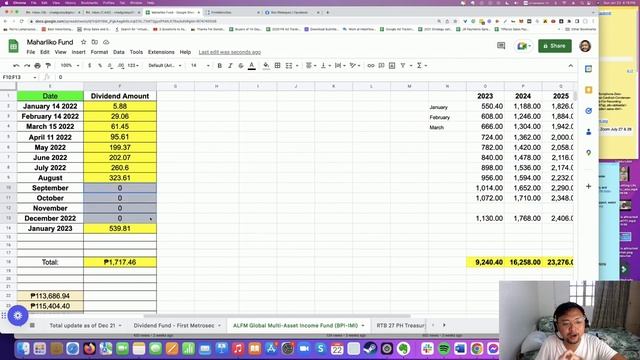Click the Print icon in the toolbar
Image resolution: width=640 pixels, height=360 pixels.
point(38,66)
